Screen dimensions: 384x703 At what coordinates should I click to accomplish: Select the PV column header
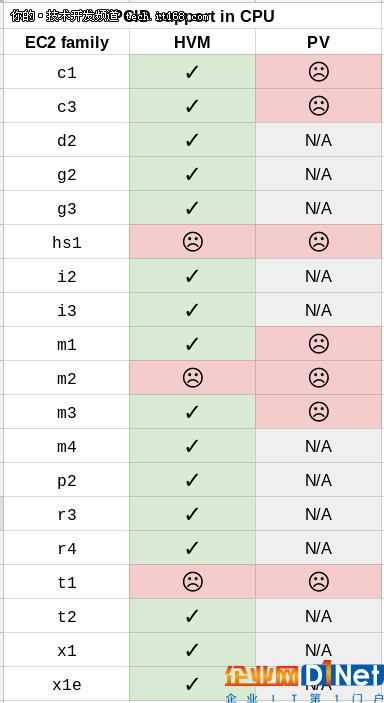pos(319,42)
